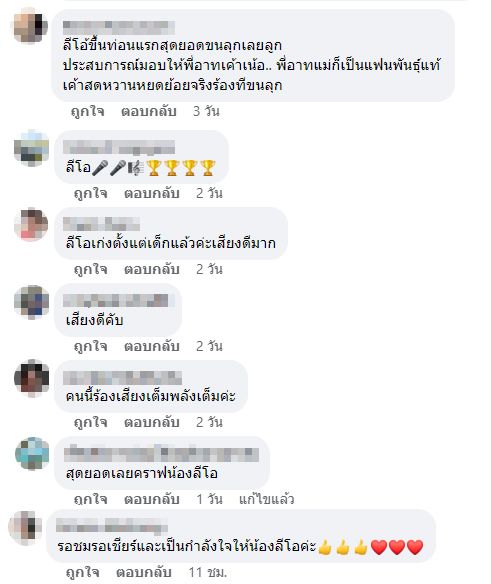Click the แก้ไขแล้ว edited label
The width and height of the screenshot is (491, 584).
pos(266,499)
